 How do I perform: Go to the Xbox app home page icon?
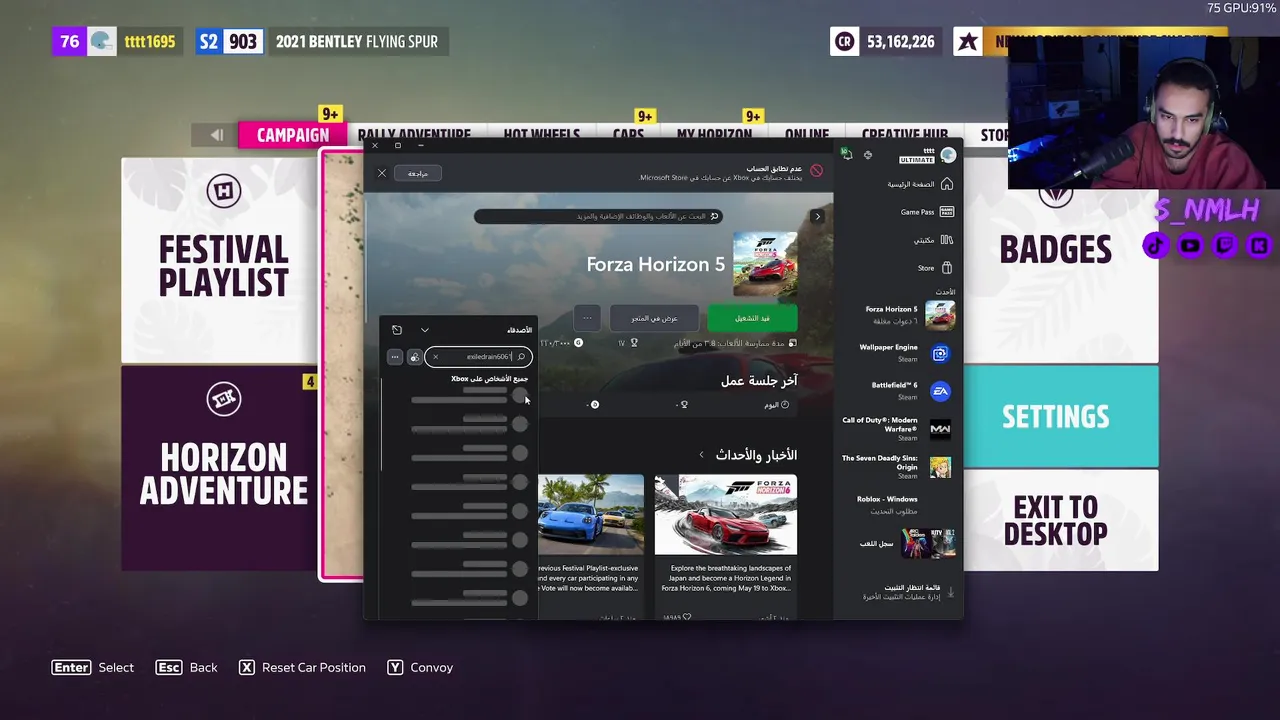pyautogui.click(x=946, y=184)
